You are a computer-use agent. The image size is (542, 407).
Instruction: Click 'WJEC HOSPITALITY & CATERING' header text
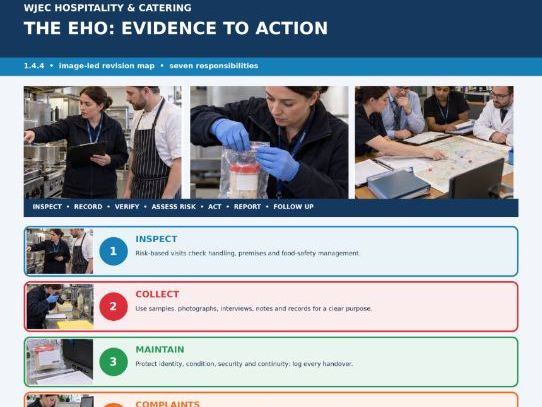pos(108,8)
